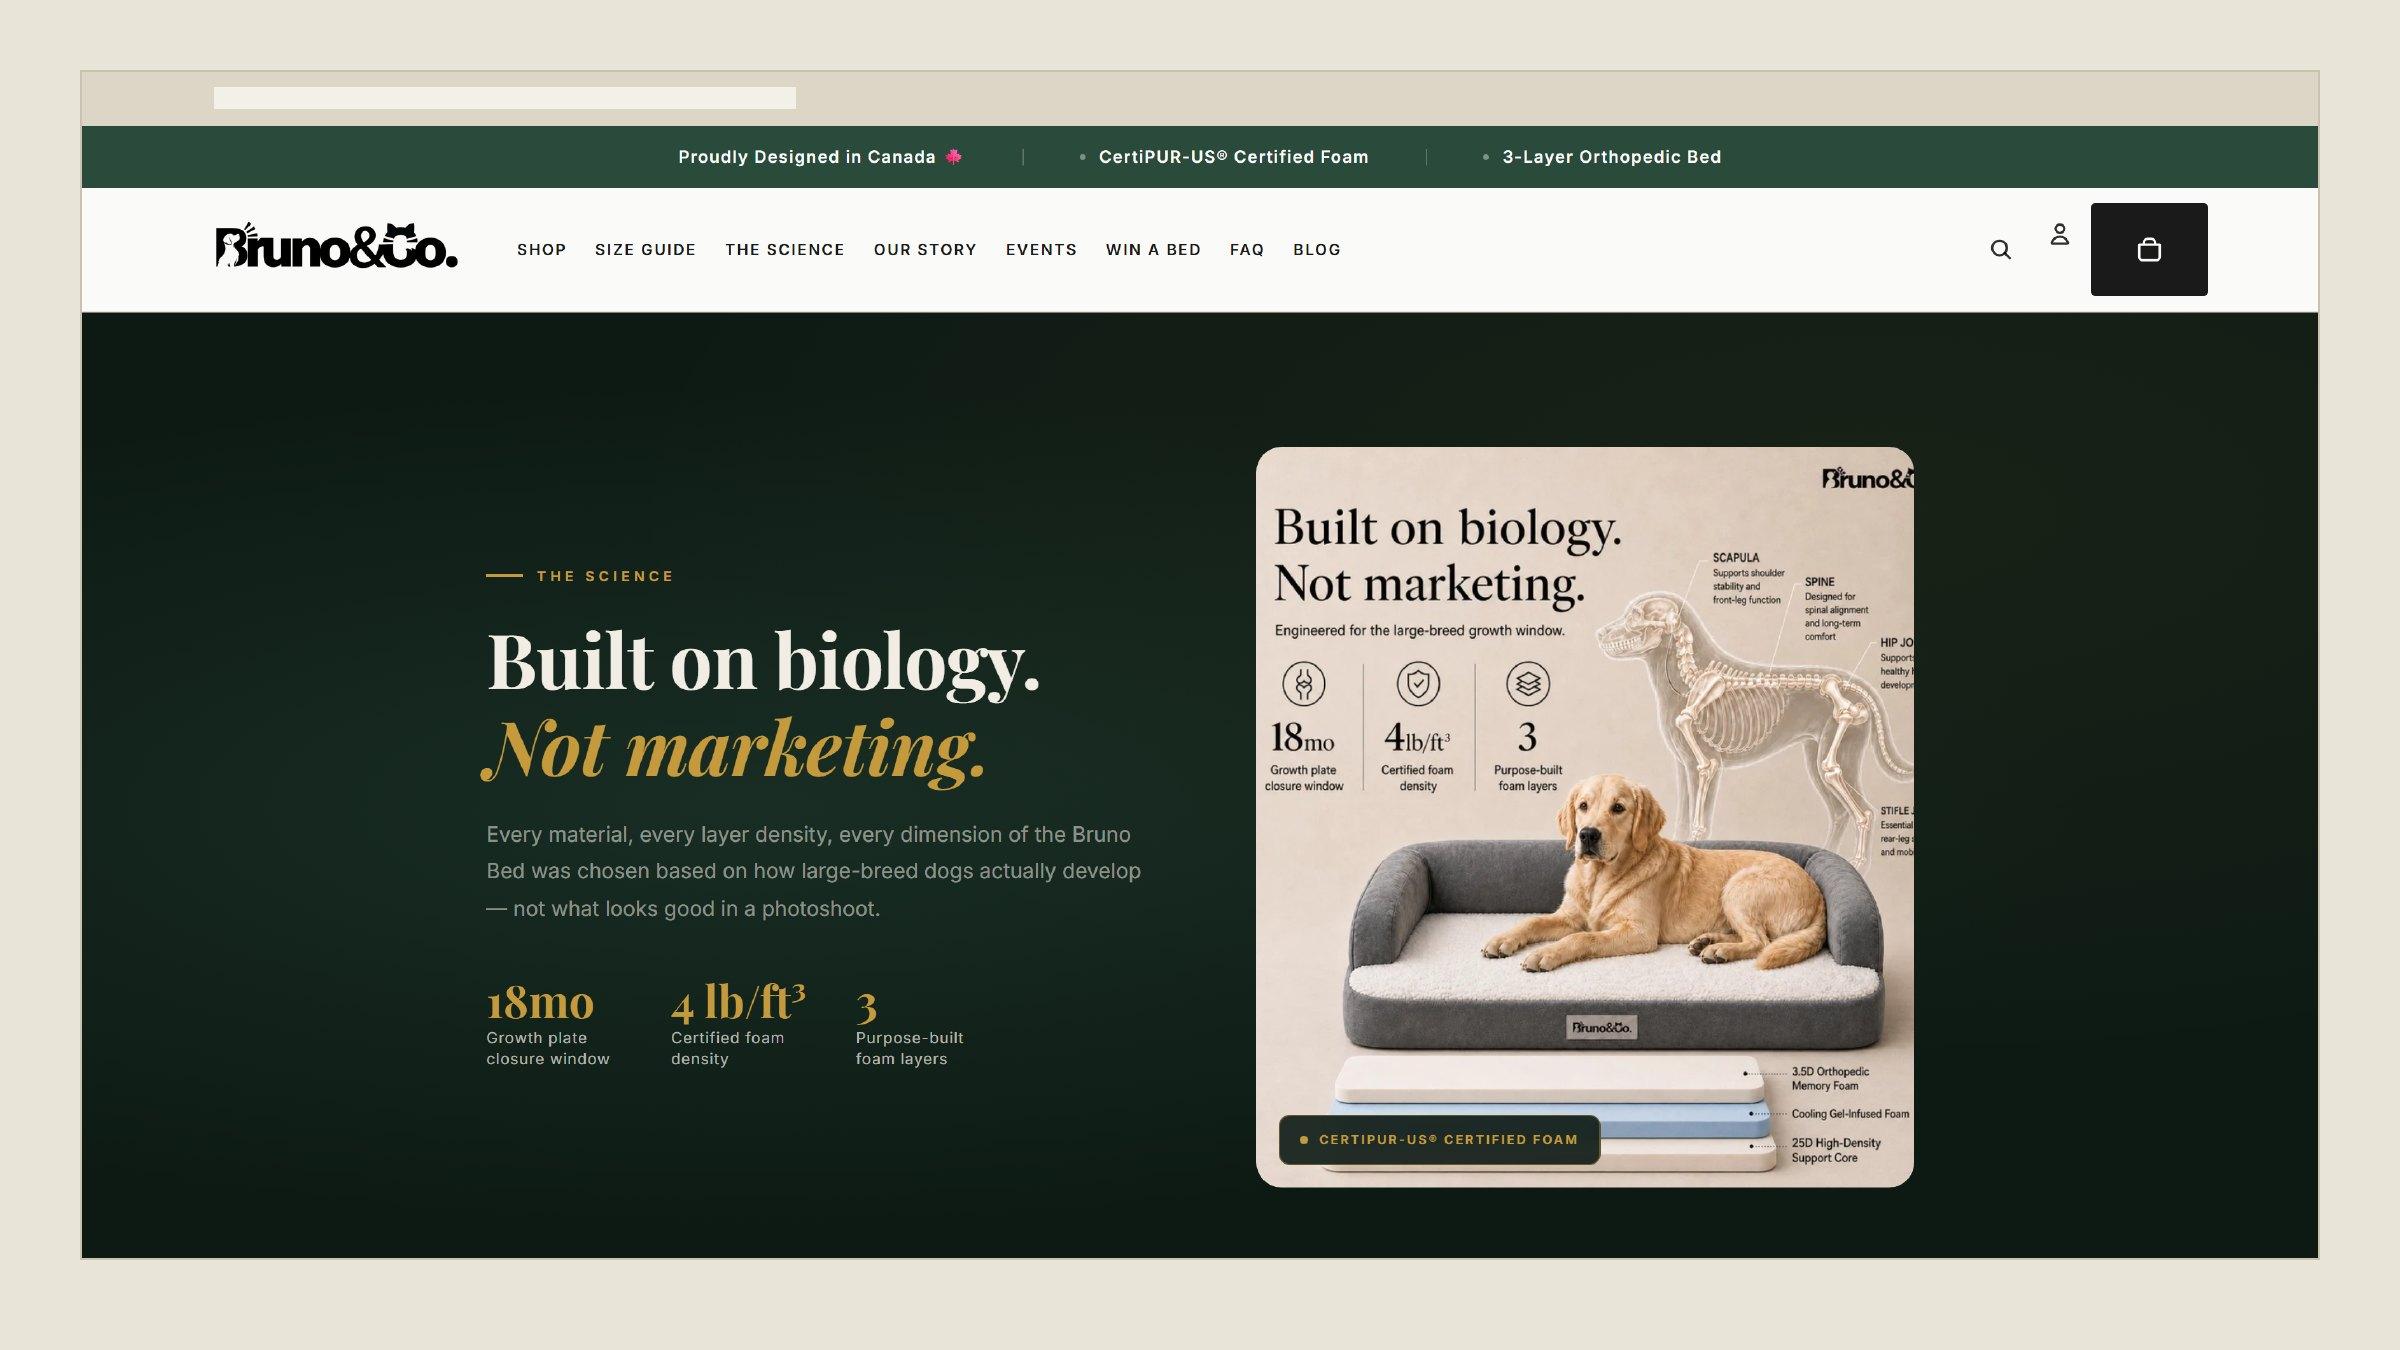This screenshot has height=1350, width=2400.
Task: Open the search magnifier icon
Action: coord(2000,249)
